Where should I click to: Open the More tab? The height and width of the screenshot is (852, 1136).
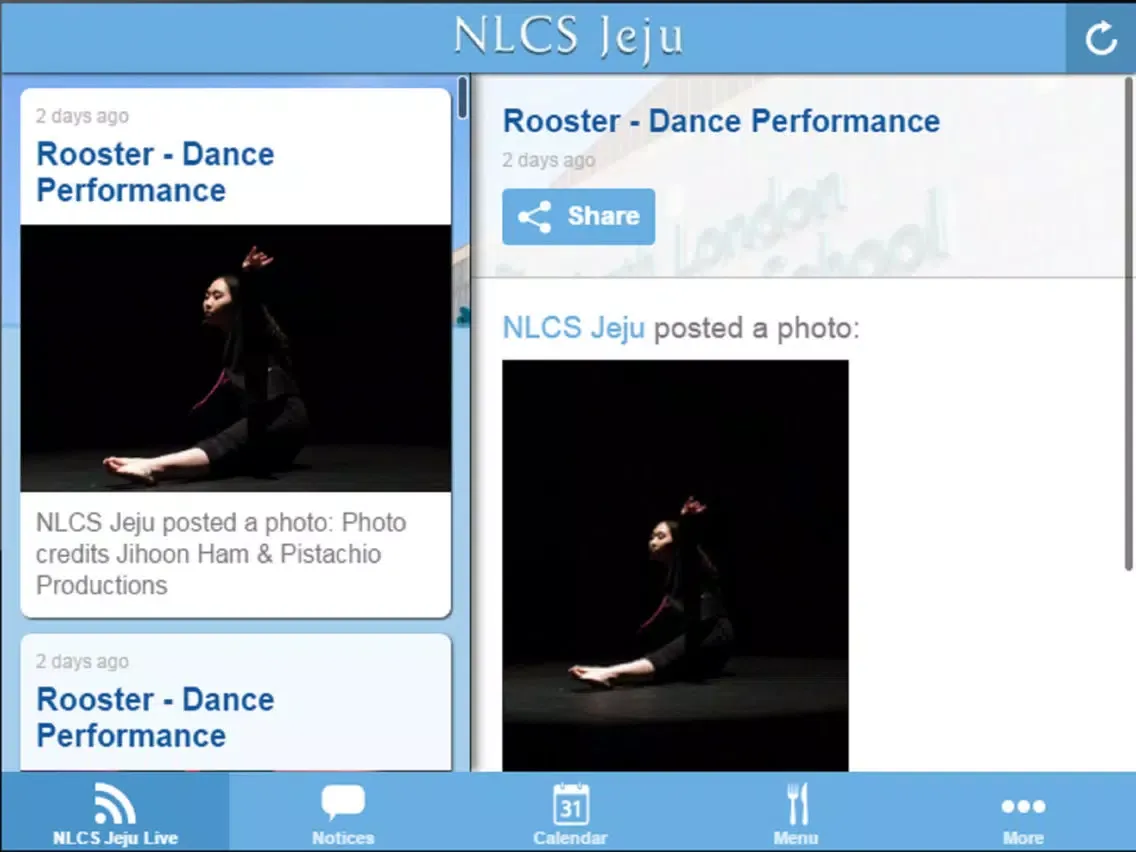click(1022, 811)
